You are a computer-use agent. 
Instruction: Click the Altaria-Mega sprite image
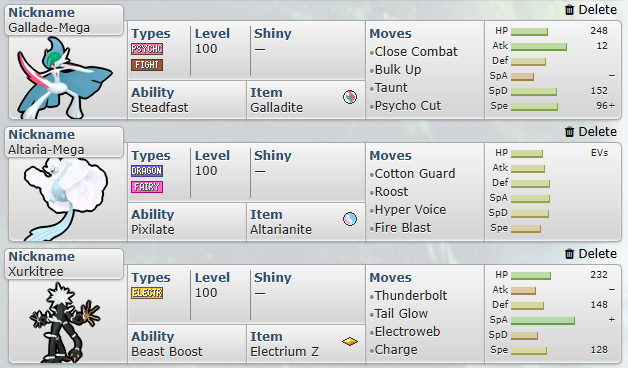pos(66,199)
